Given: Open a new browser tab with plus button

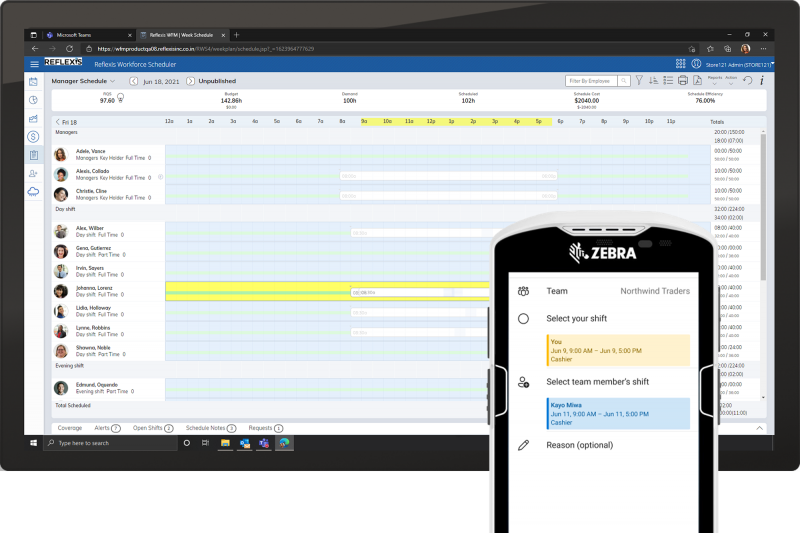Looking at the screenshot, I should (236, 35).
